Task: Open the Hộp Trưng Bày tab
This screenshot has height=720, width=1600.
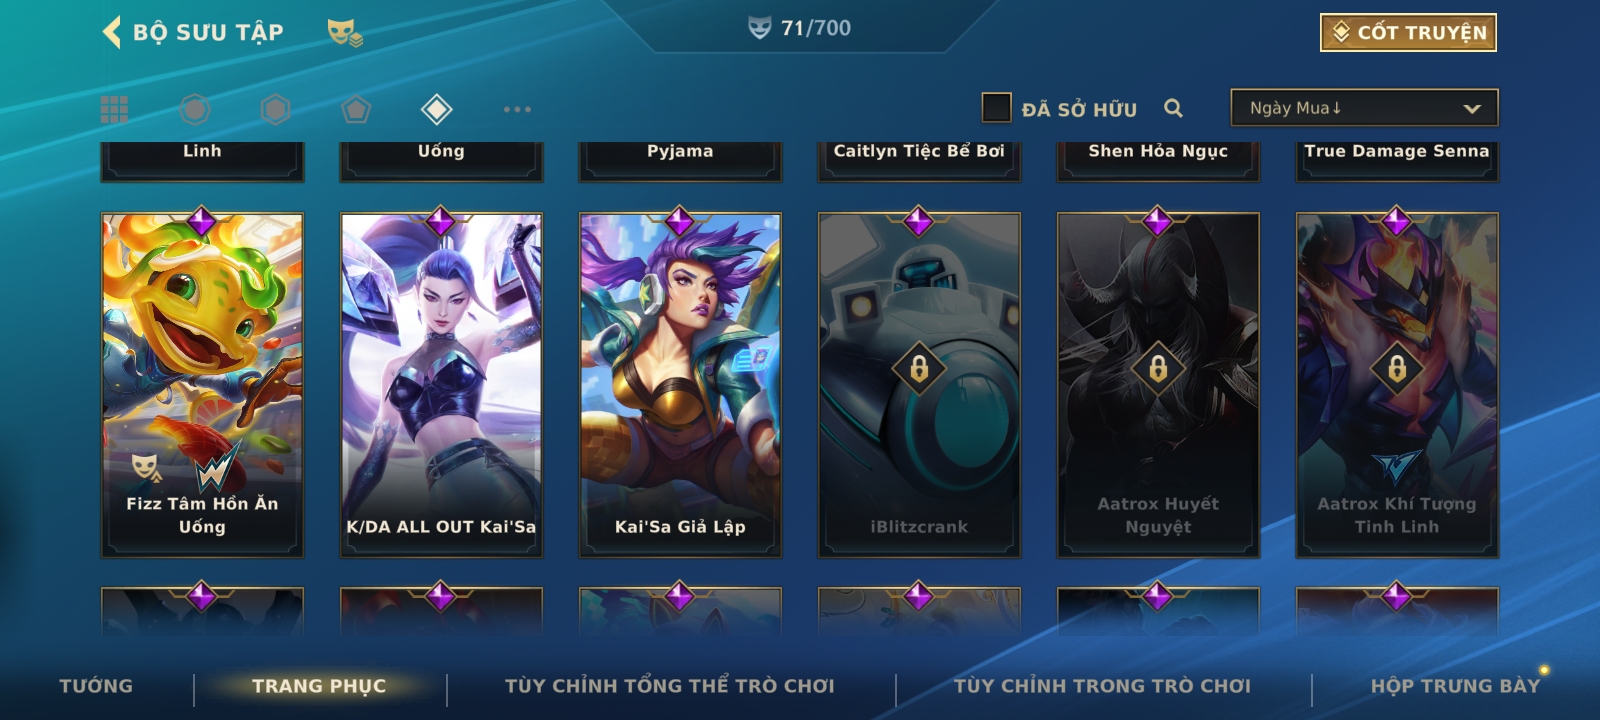Action: coord(1455,686)
